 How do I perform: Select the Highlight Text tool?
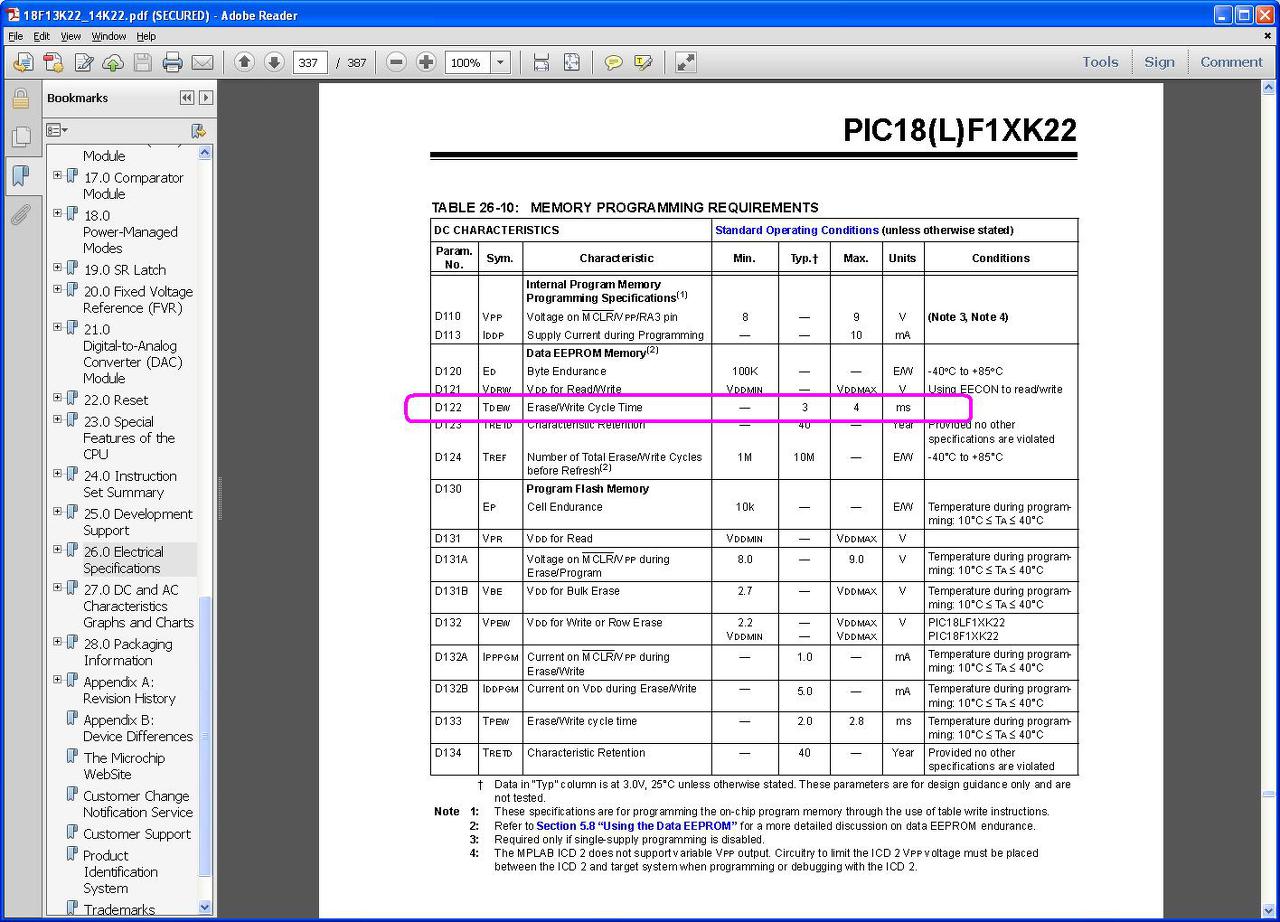pos(643,62)
